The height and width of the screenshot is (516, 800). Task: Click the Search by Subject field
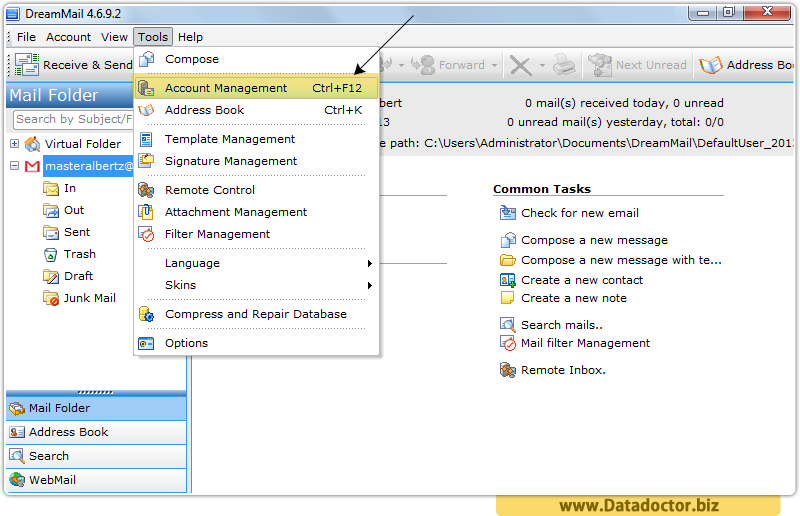(x=73, y=119)
